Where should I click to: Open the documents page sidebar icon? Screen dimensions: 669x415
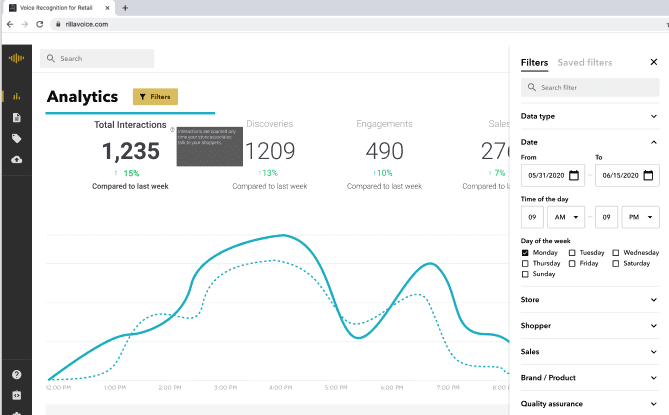pyautogui.click(x=16, y=118)
